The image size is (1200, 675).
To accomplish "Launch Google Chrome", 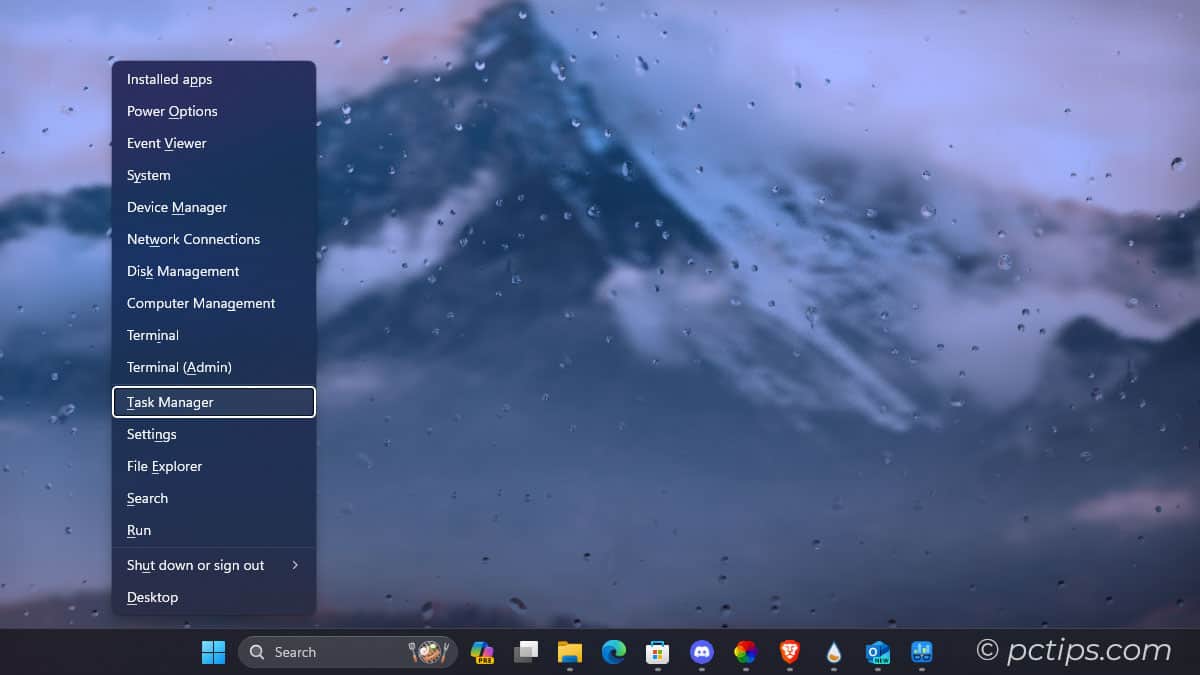I will point(745,652).
